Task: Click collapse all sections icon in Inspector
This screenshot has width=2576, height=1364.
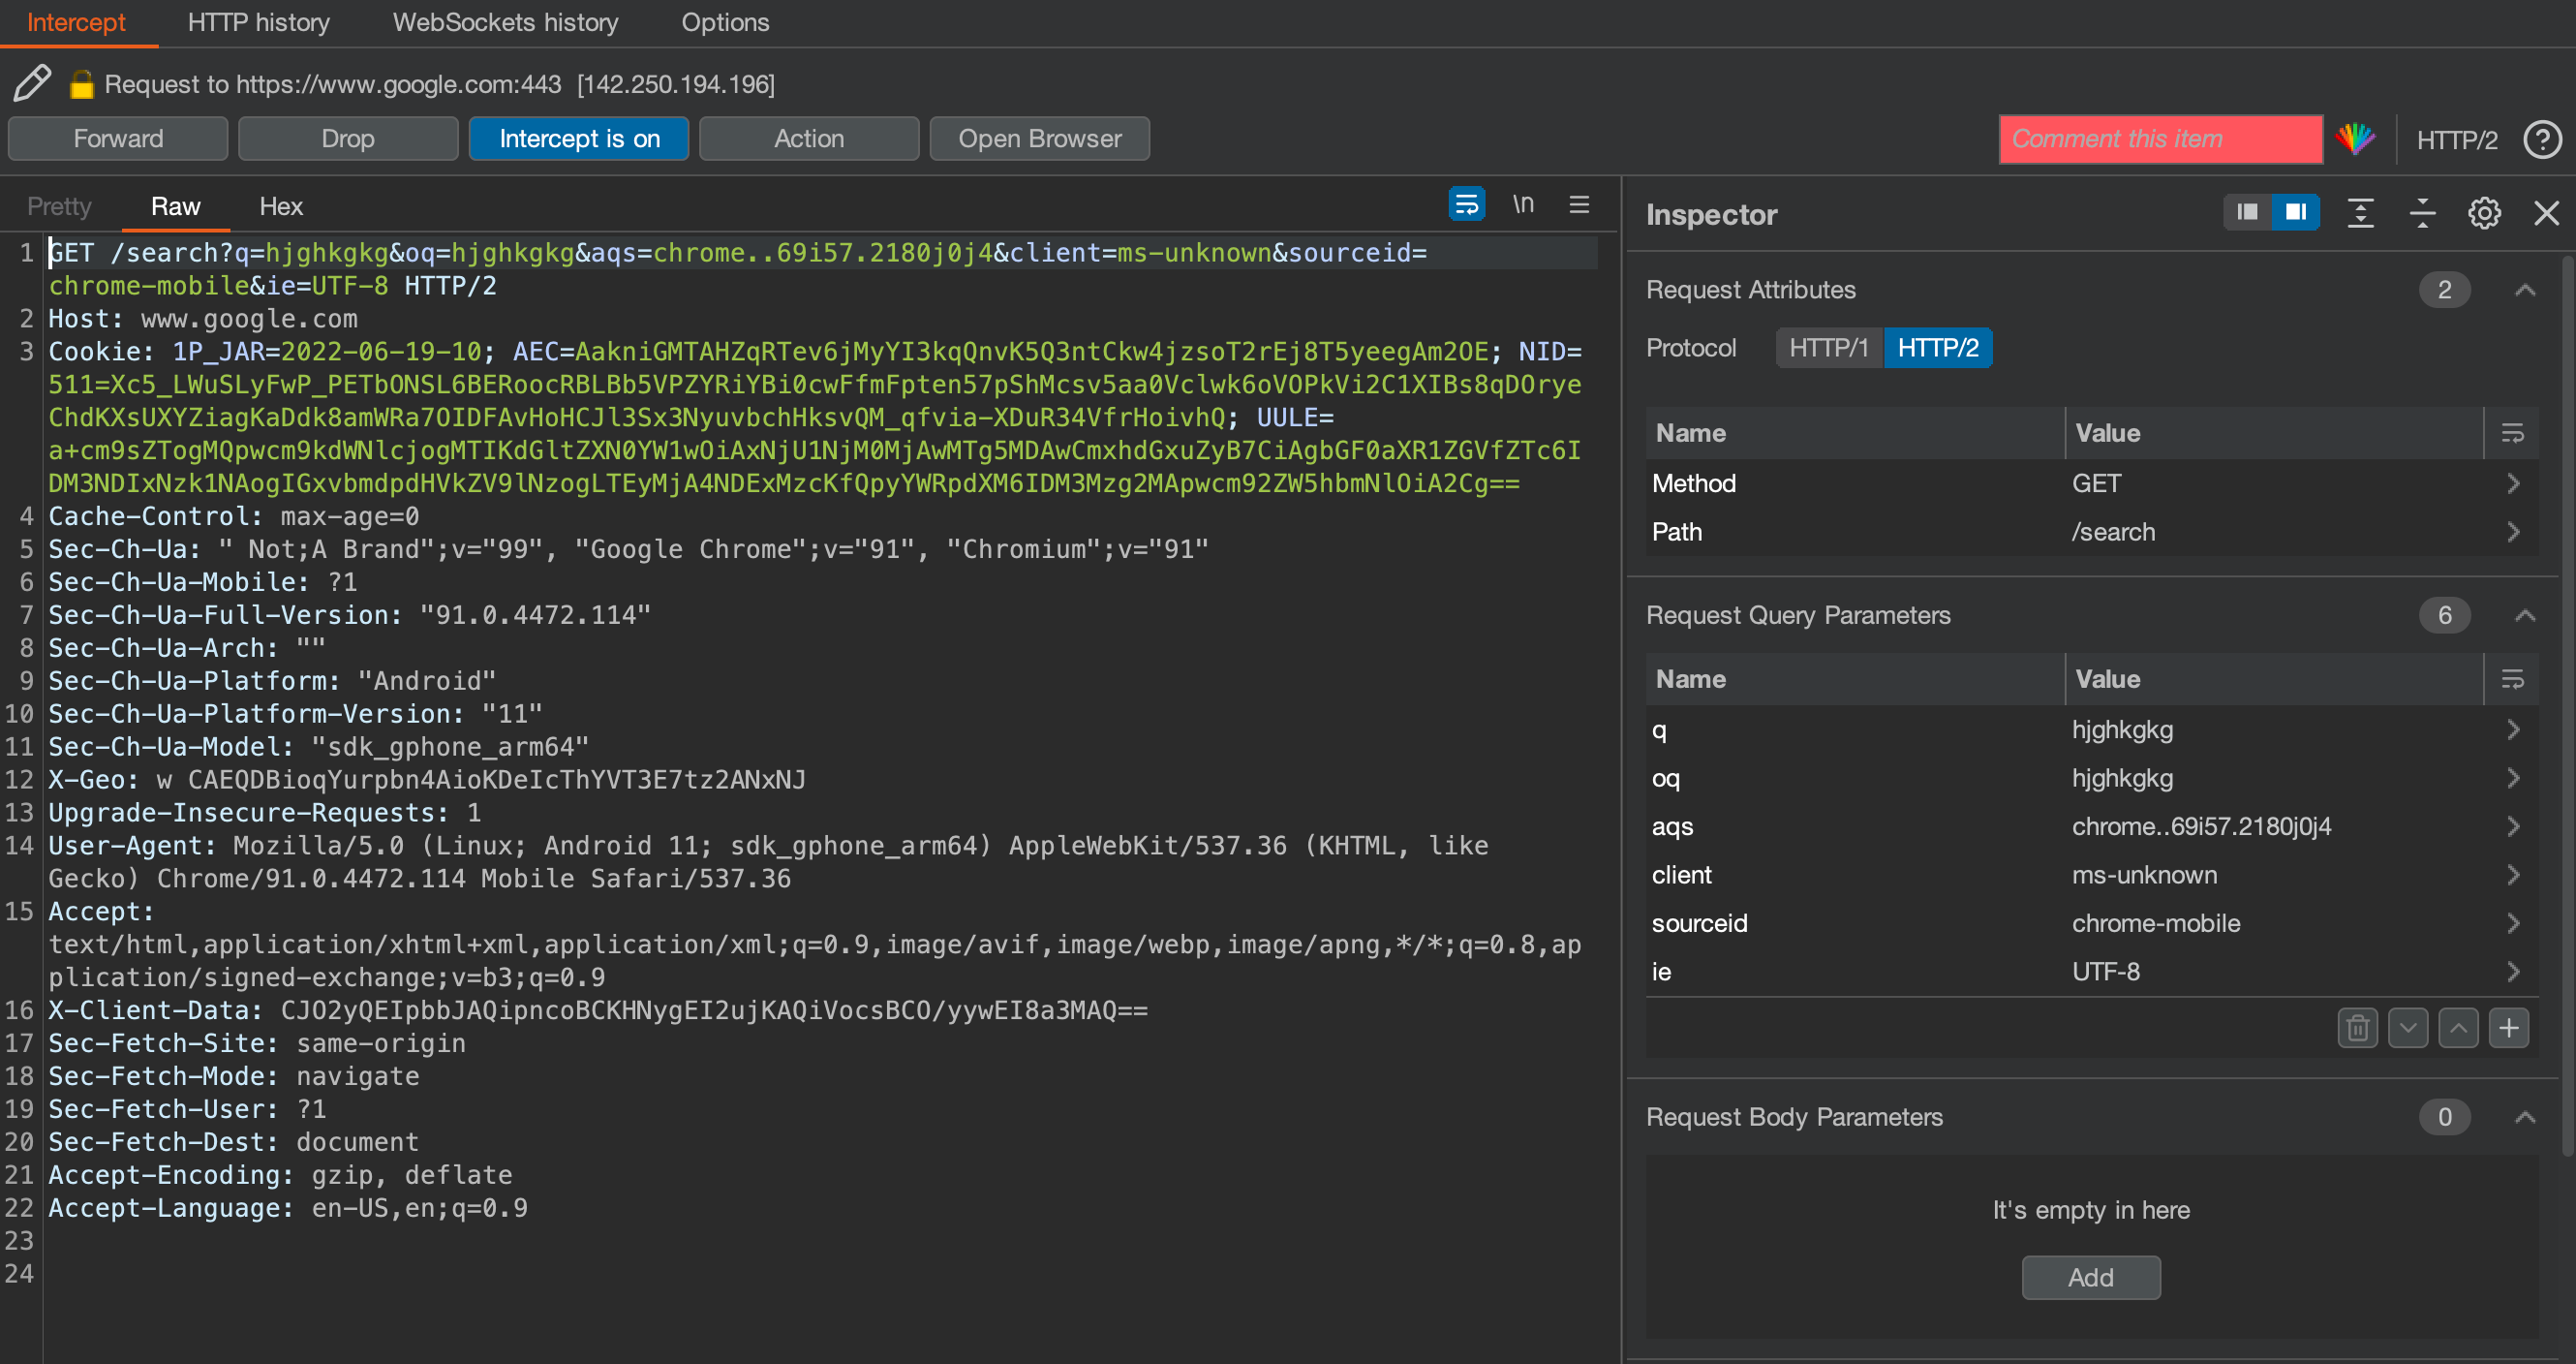Action: 2423,213
